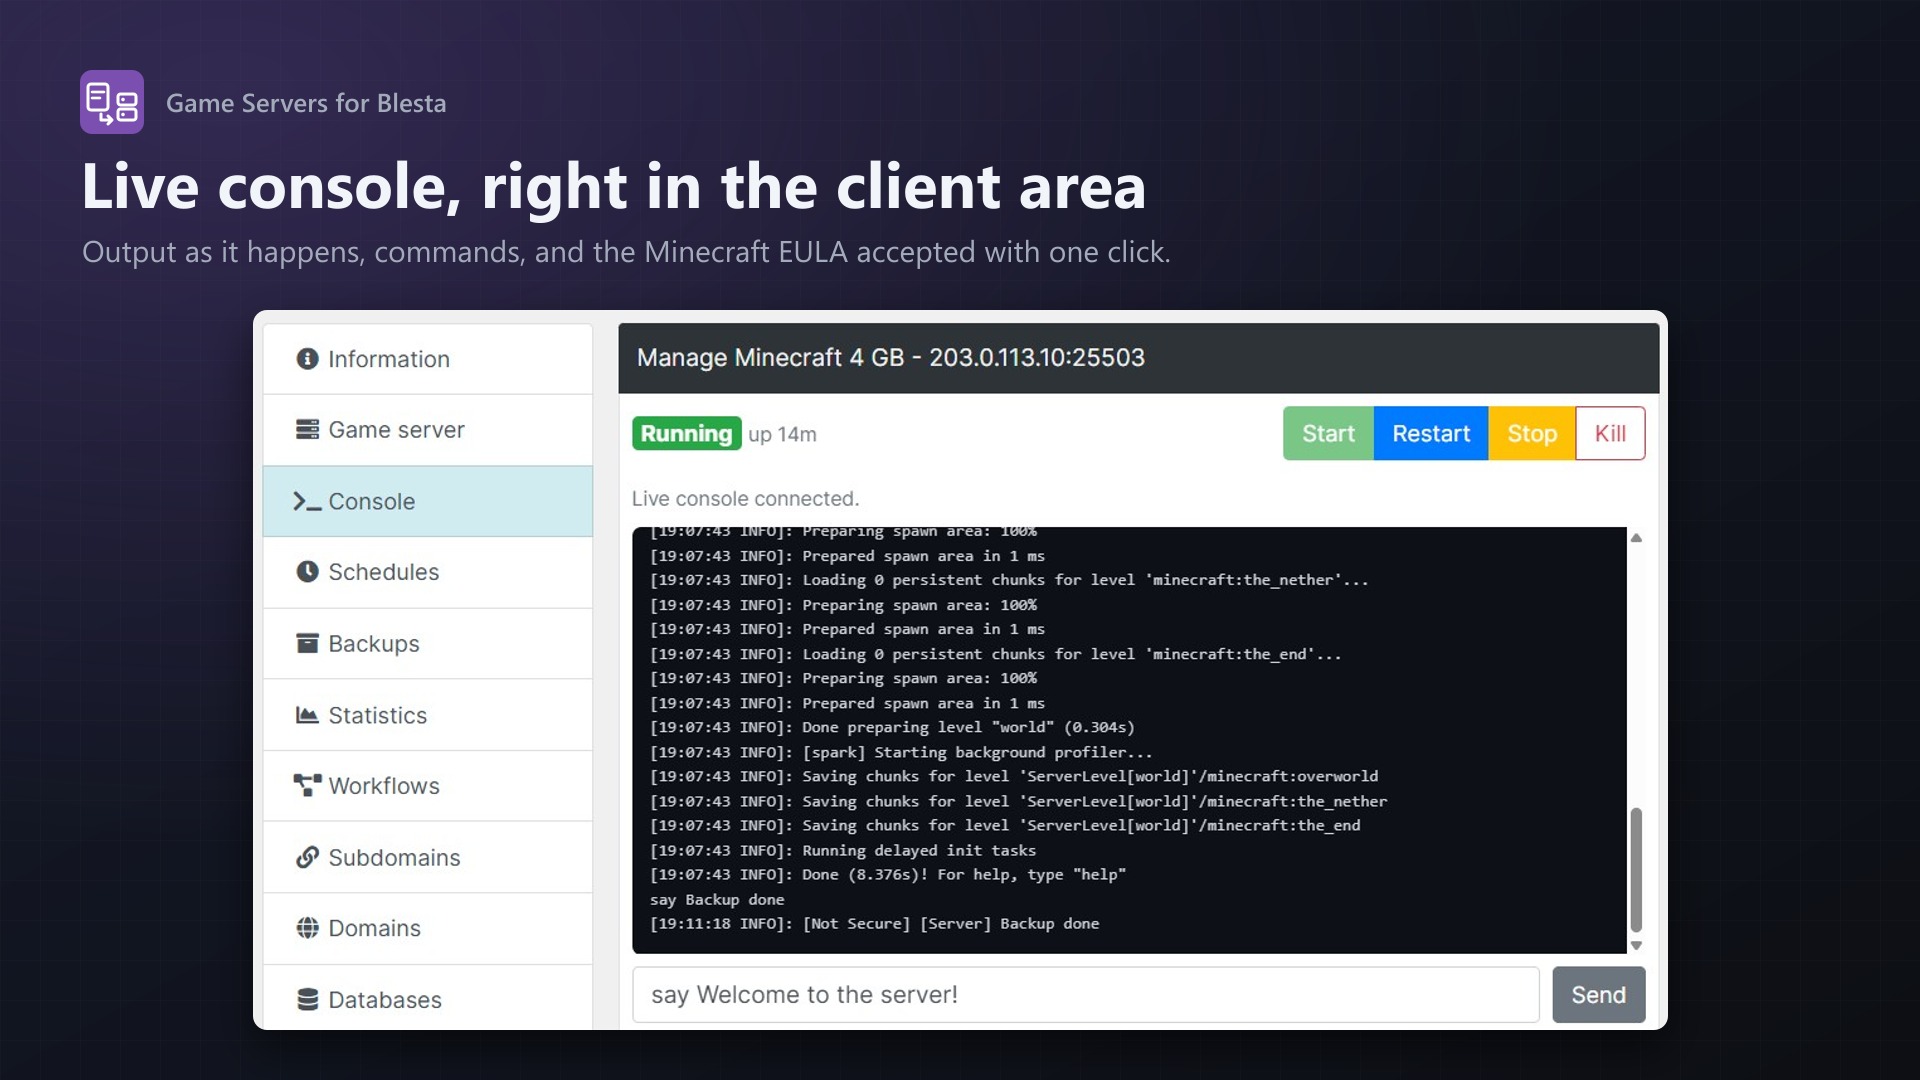This screenshot has height=1080, width=1920.
Task: Click the red-outlined Kill button
Action: [x=1610, y=433]
